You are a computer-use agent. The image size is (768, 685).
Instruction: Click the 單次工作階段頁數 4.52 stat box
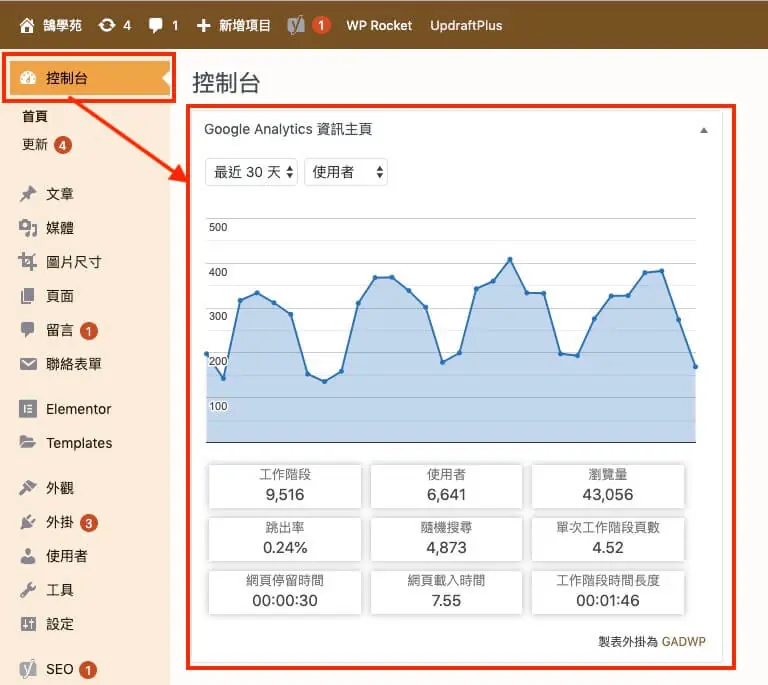pos(608,539)
